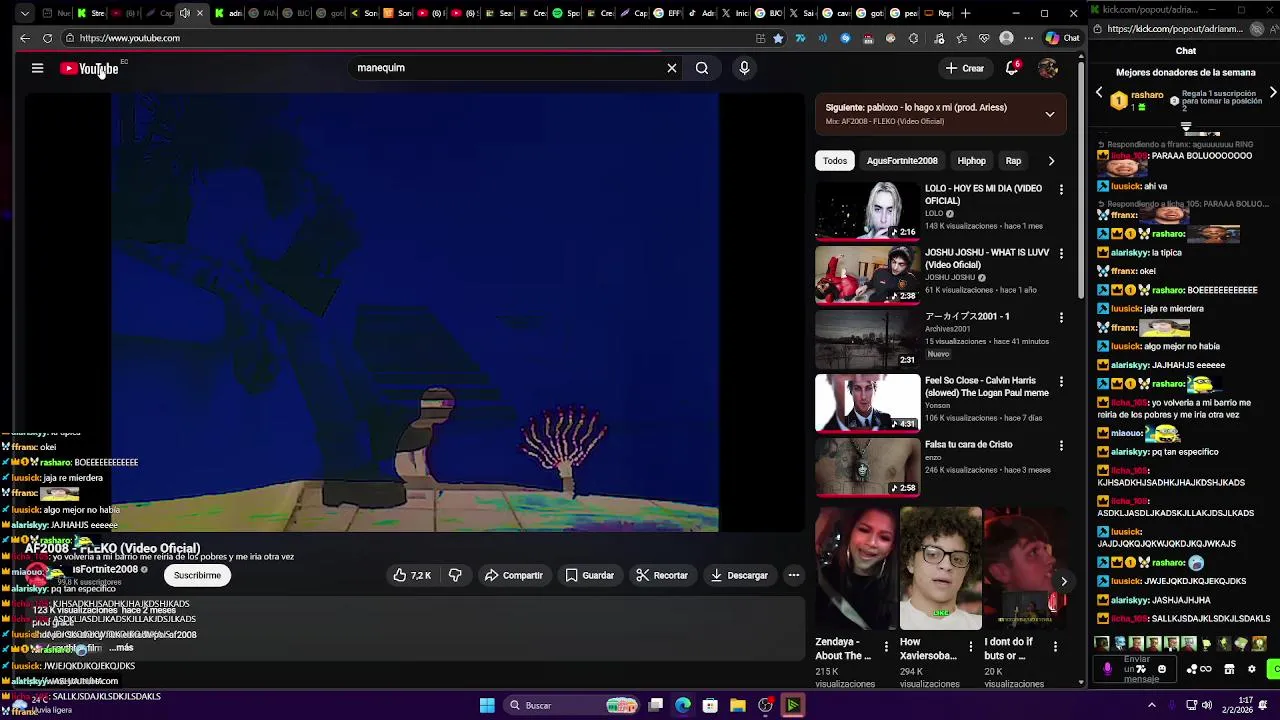
Task: Go to the YouTube home logo
Action: (89, 68)
